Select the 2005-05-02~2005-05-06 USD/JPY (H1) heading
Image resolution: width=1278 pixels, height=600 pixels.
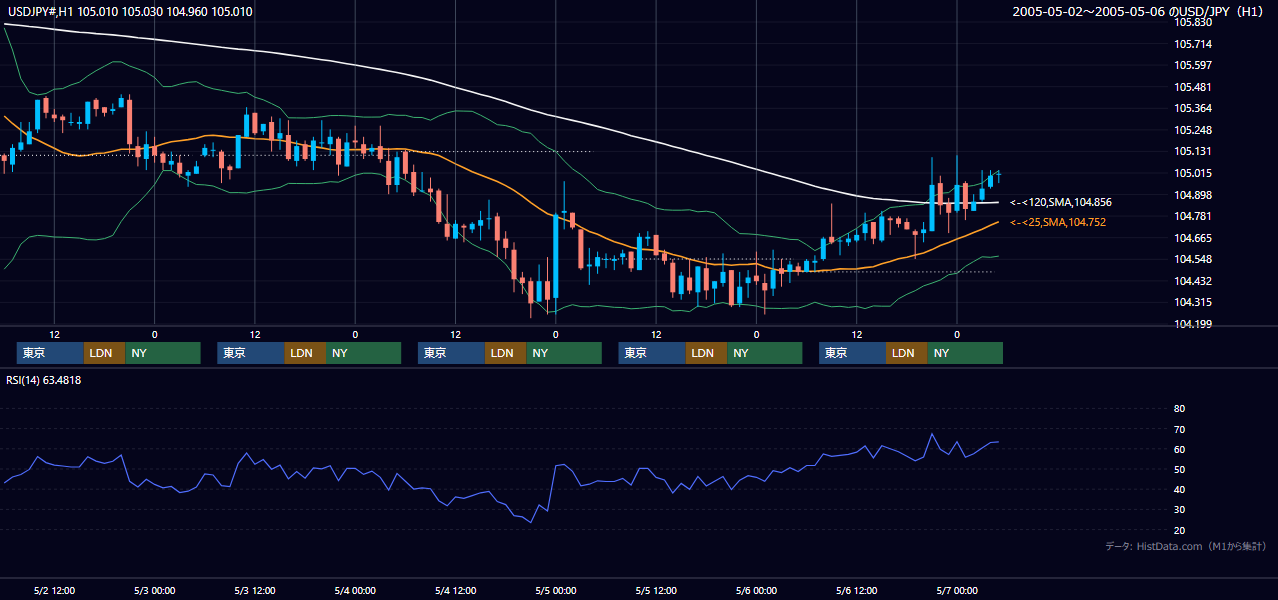coord(1140,11)
